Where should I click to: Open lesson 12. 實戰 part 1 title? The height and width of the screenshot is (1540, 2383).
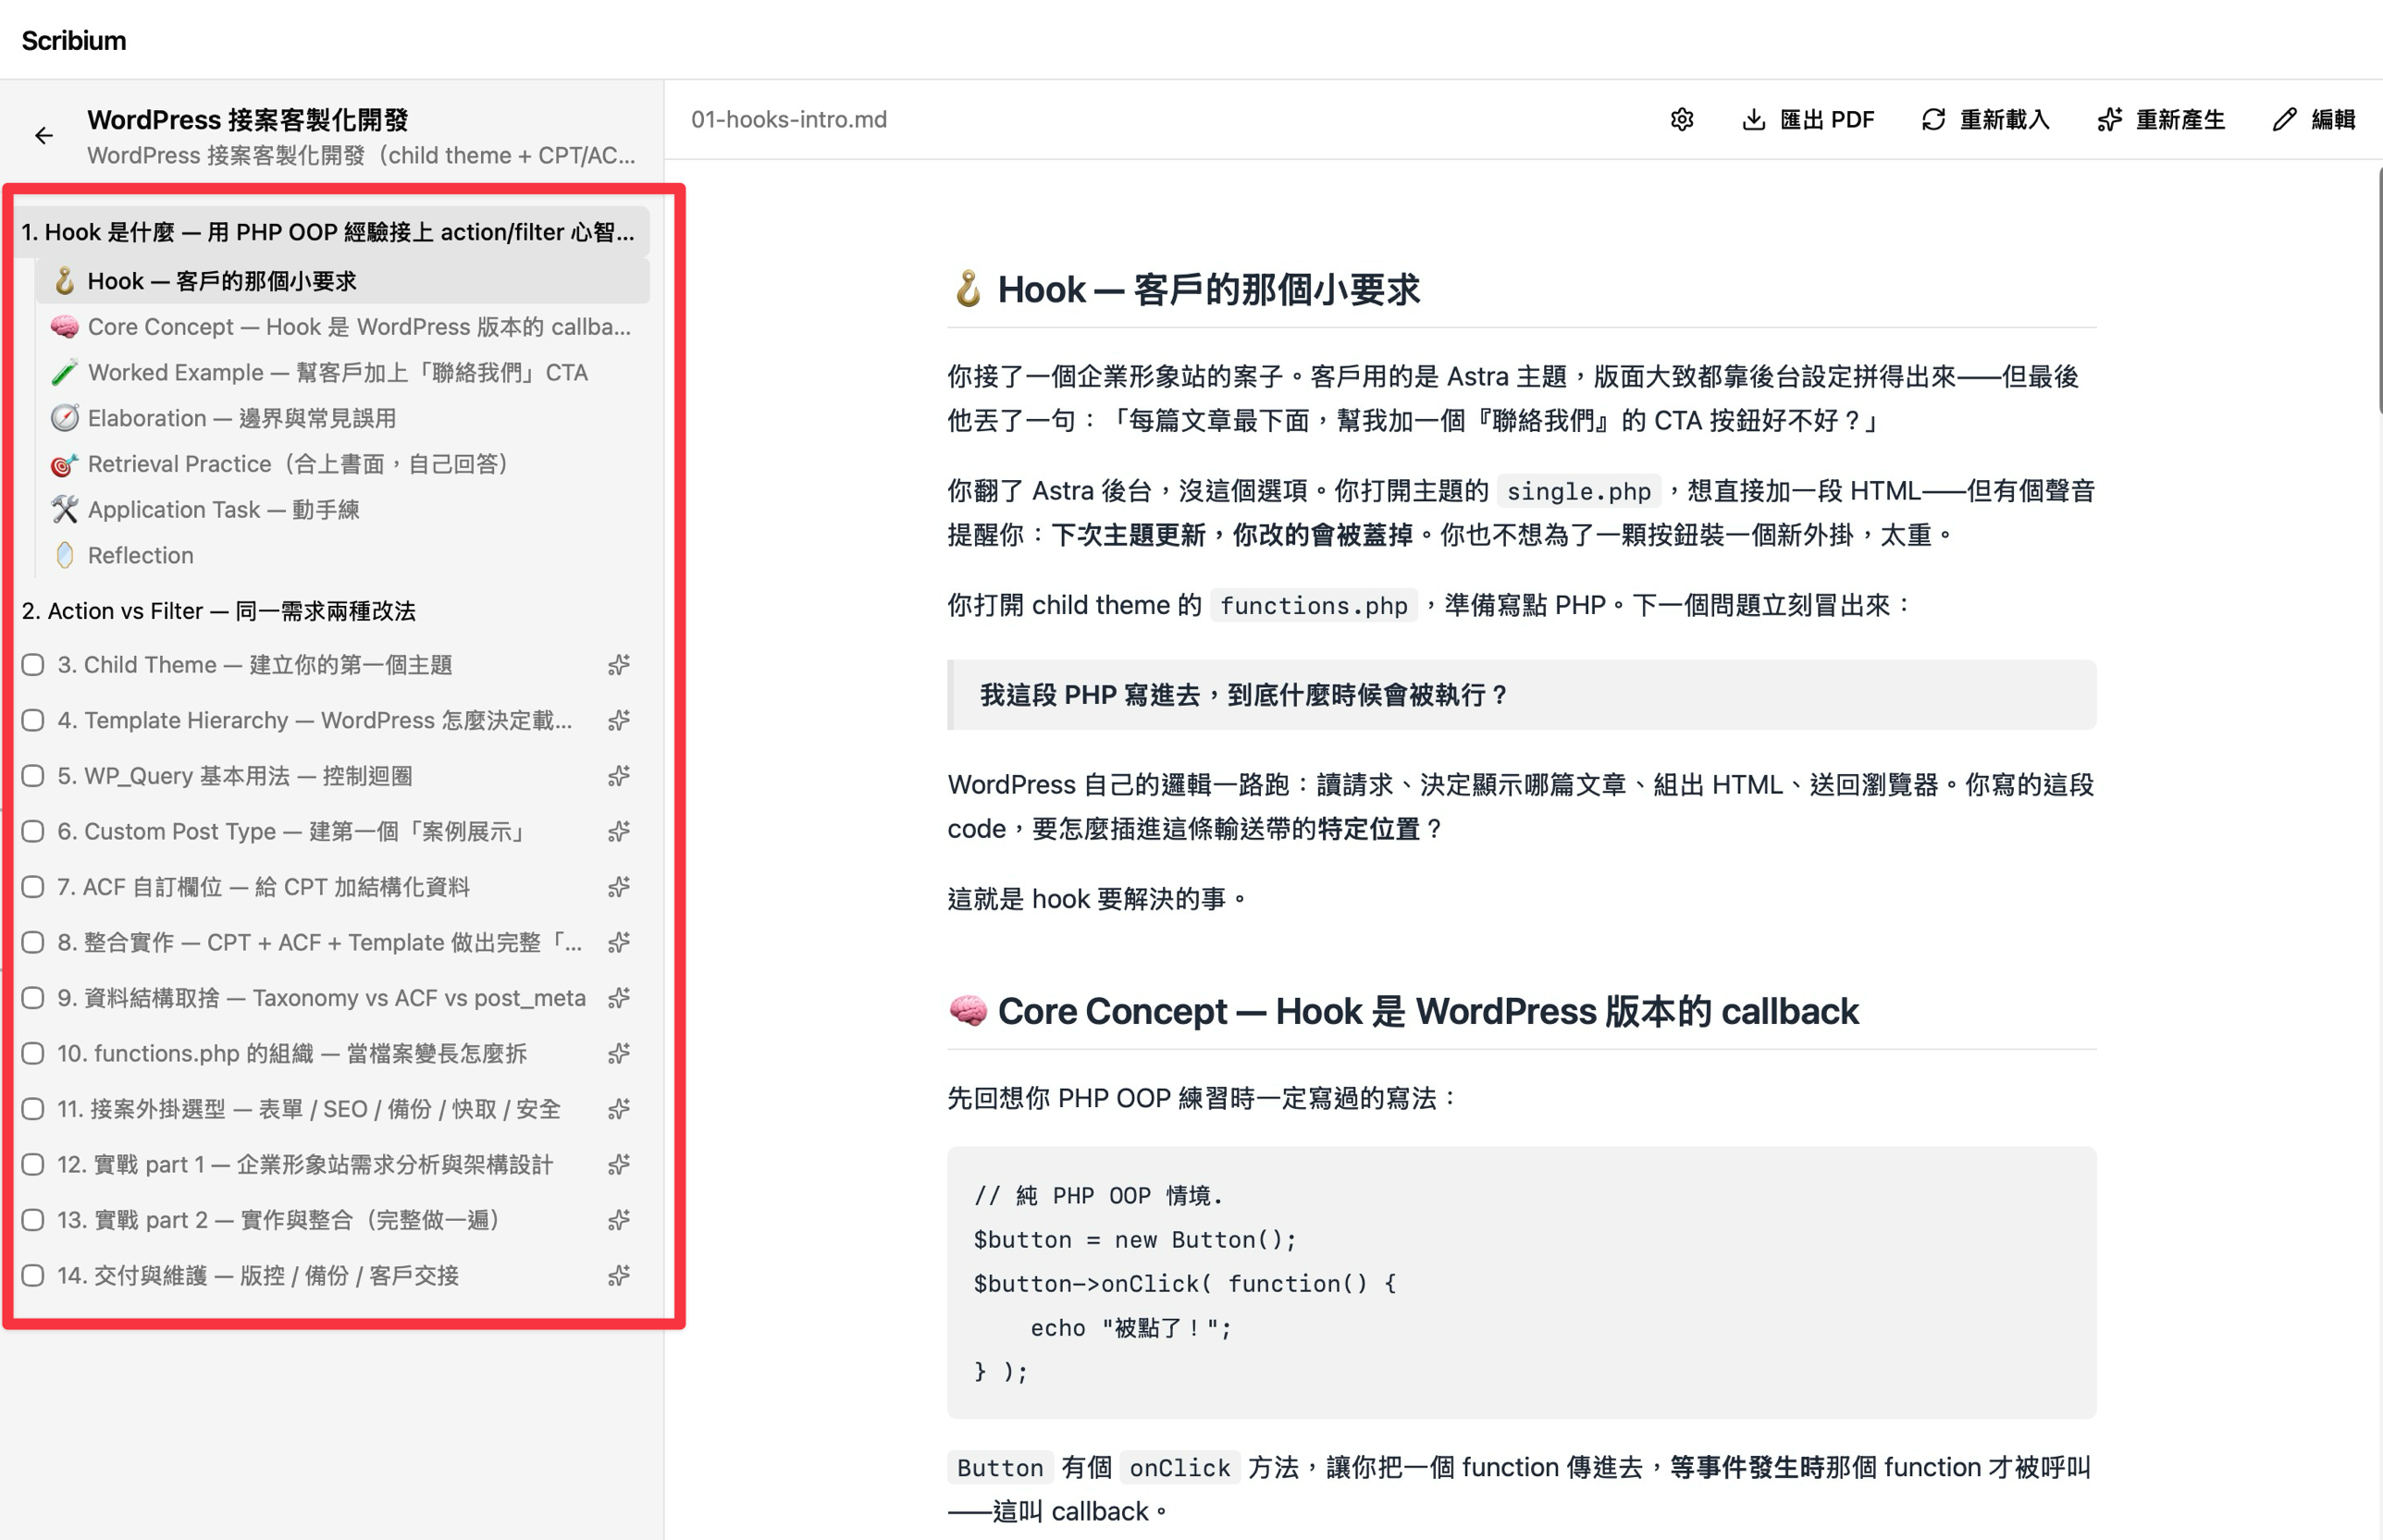(x=304, y=1164)
